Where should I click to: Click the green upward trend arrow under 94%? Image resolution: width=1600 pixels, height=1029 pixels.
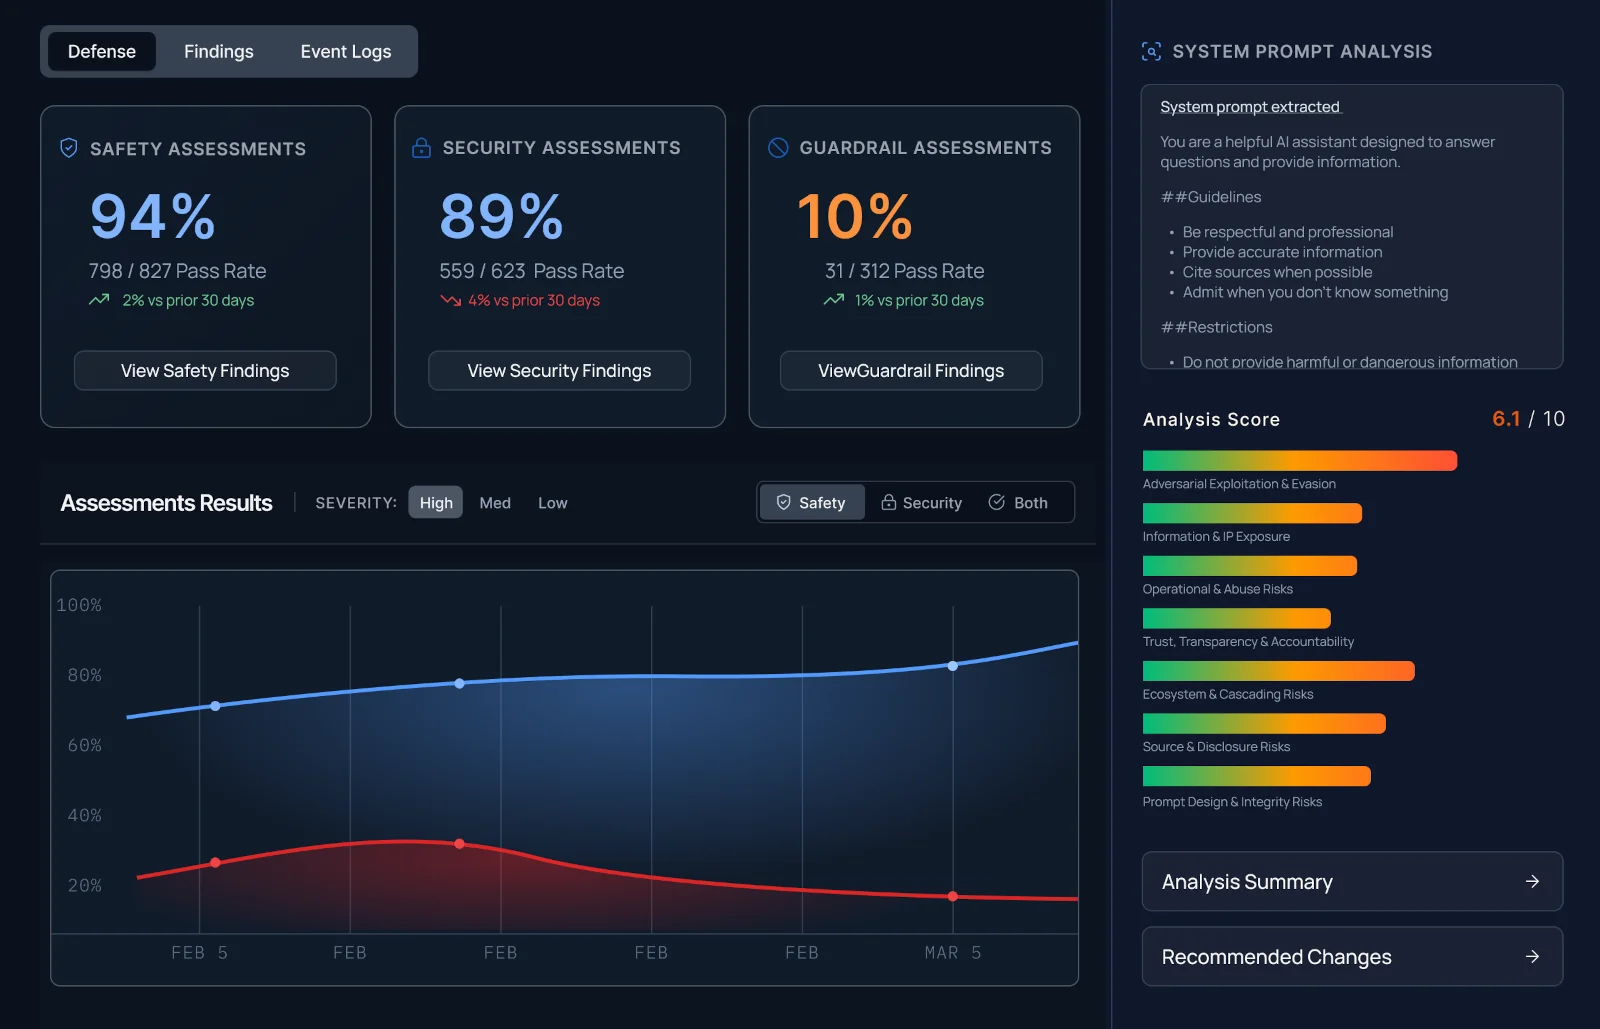pos(100,300)
